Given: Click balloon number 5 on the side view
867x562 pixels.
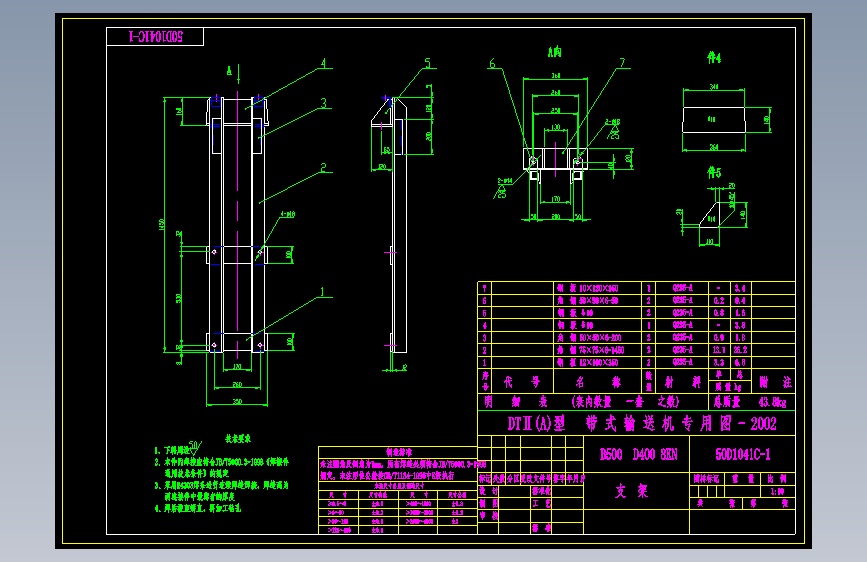Looking at the screenshot, I should pyautogui.click(x=427, y=64).
